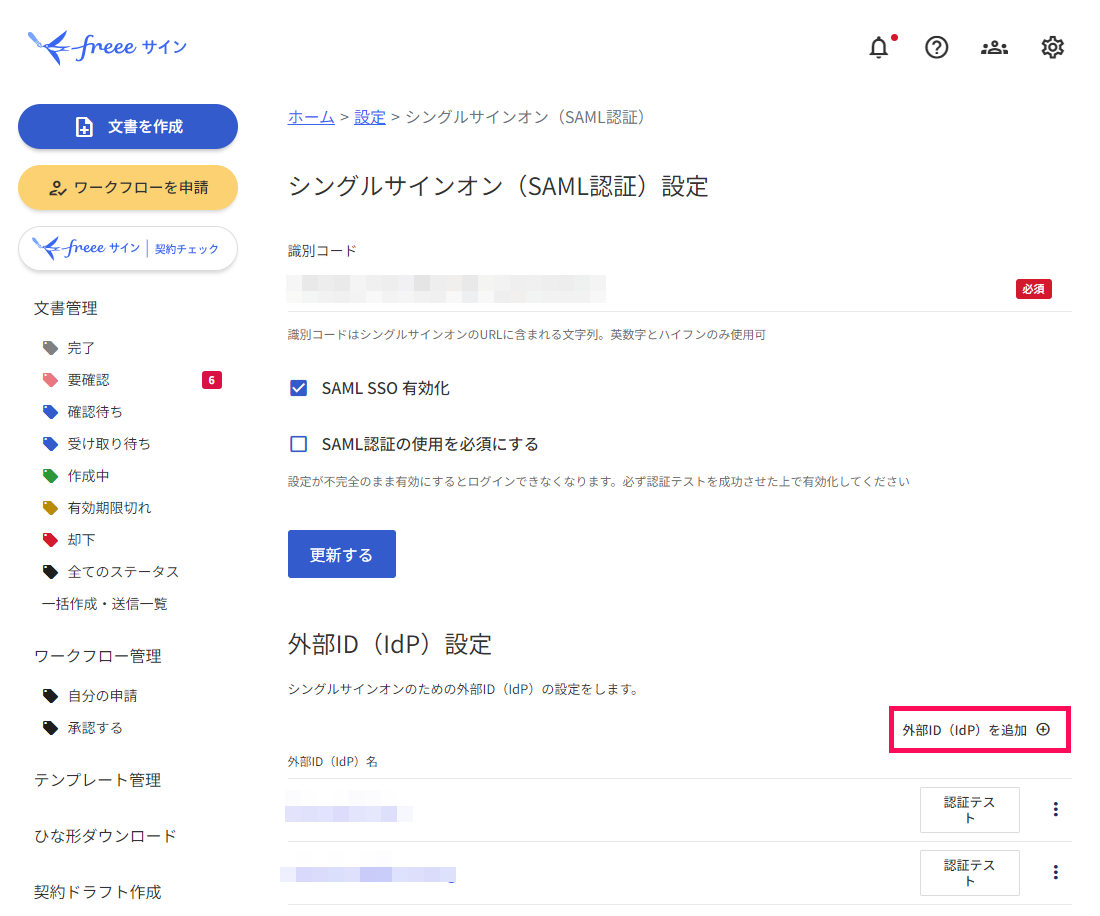The width and height of the screenshot is (1100, 916).
Task: Open the settings gear icon
Action: [1052, 48]
